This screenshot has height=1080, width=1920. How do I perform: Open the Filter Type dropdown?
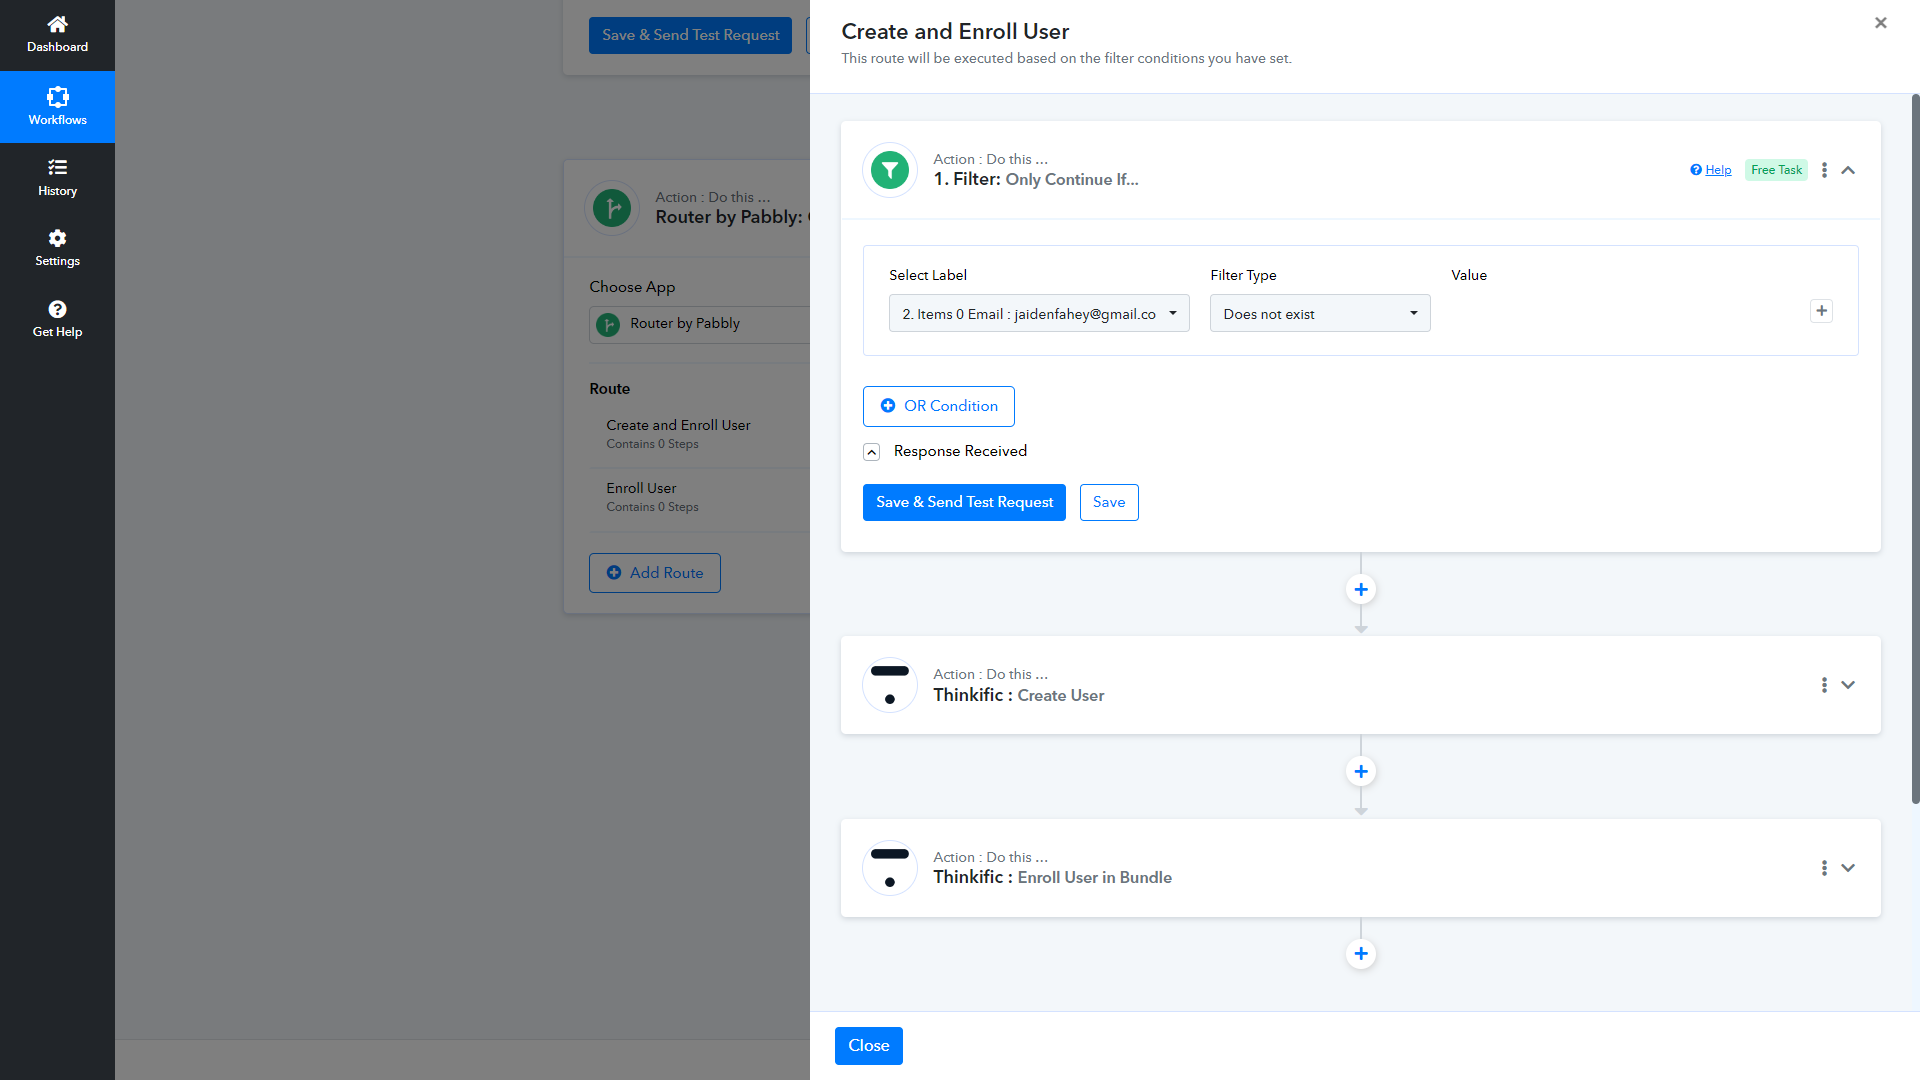point(1319,314)
